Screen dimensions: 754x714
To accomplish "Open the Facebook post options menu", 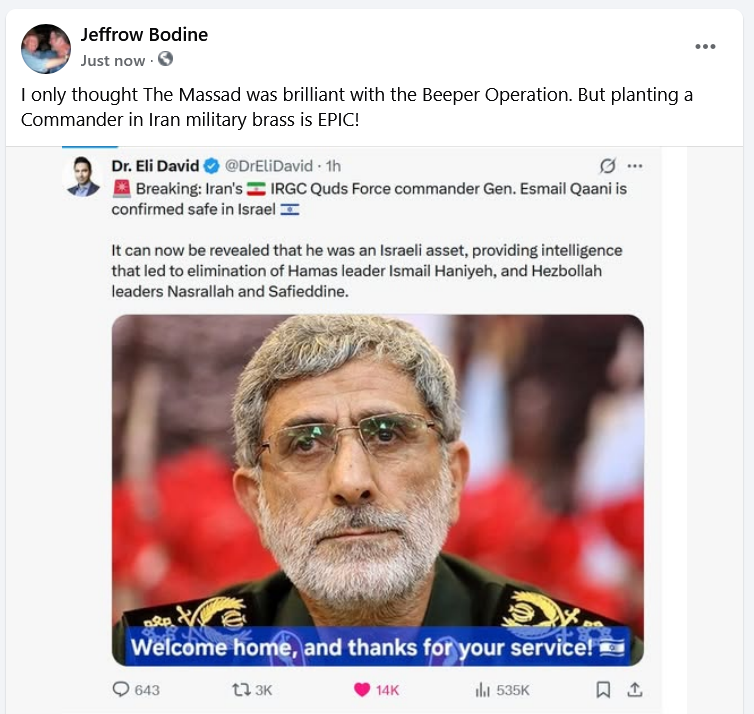I will click(705, 47).
